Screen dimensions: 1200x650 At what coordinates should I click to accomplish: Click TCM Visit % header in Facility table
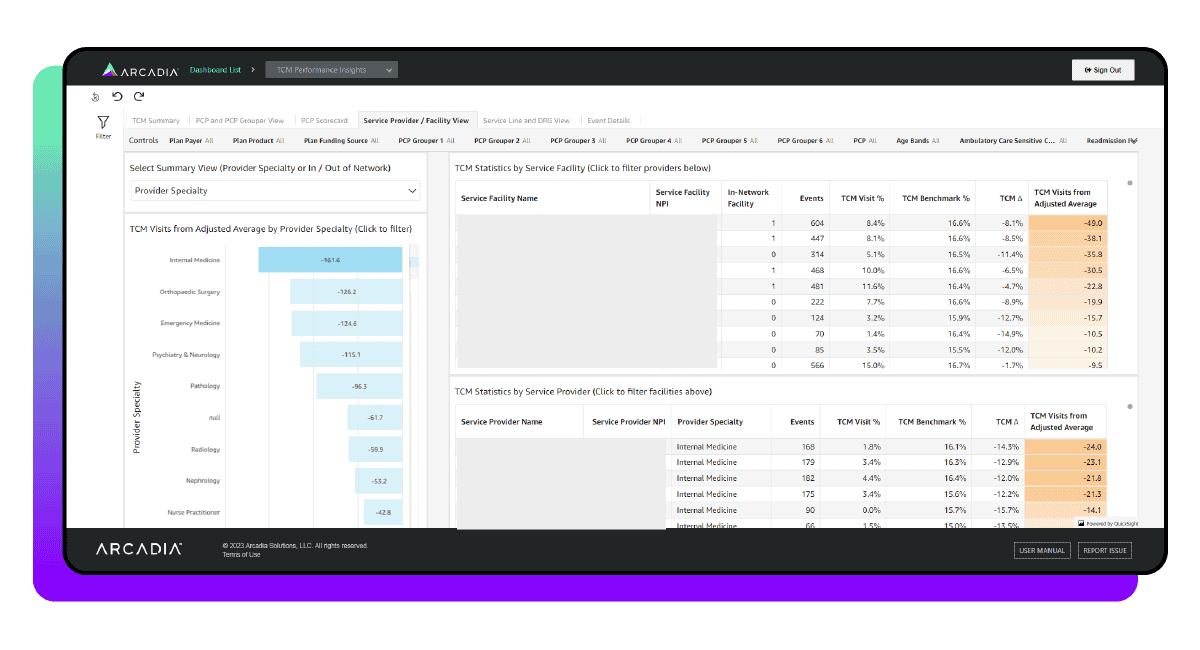(x=860, y=198)
